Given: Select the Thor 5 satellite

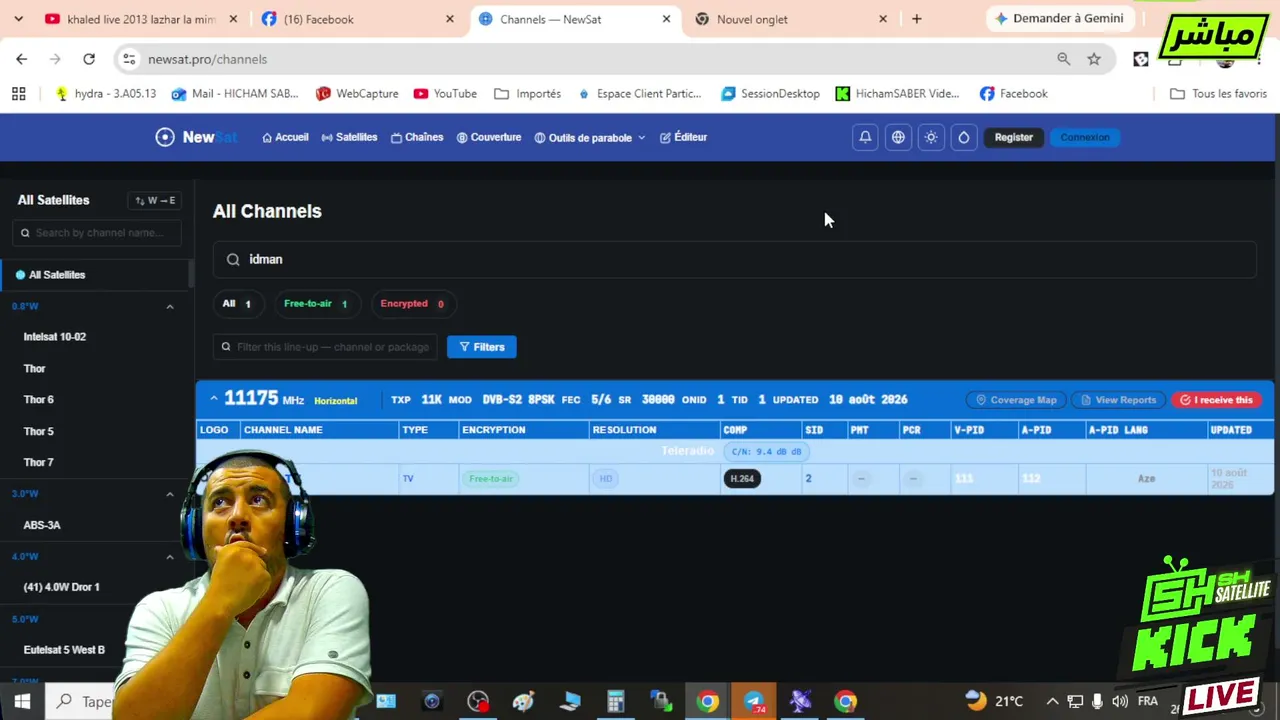Looking at the screenshot, I should [x=39, y=431].
